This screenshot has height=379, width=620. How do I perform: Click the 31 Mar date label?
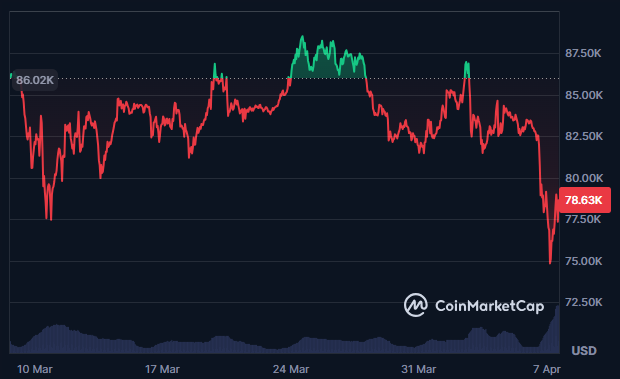[419, 369]
